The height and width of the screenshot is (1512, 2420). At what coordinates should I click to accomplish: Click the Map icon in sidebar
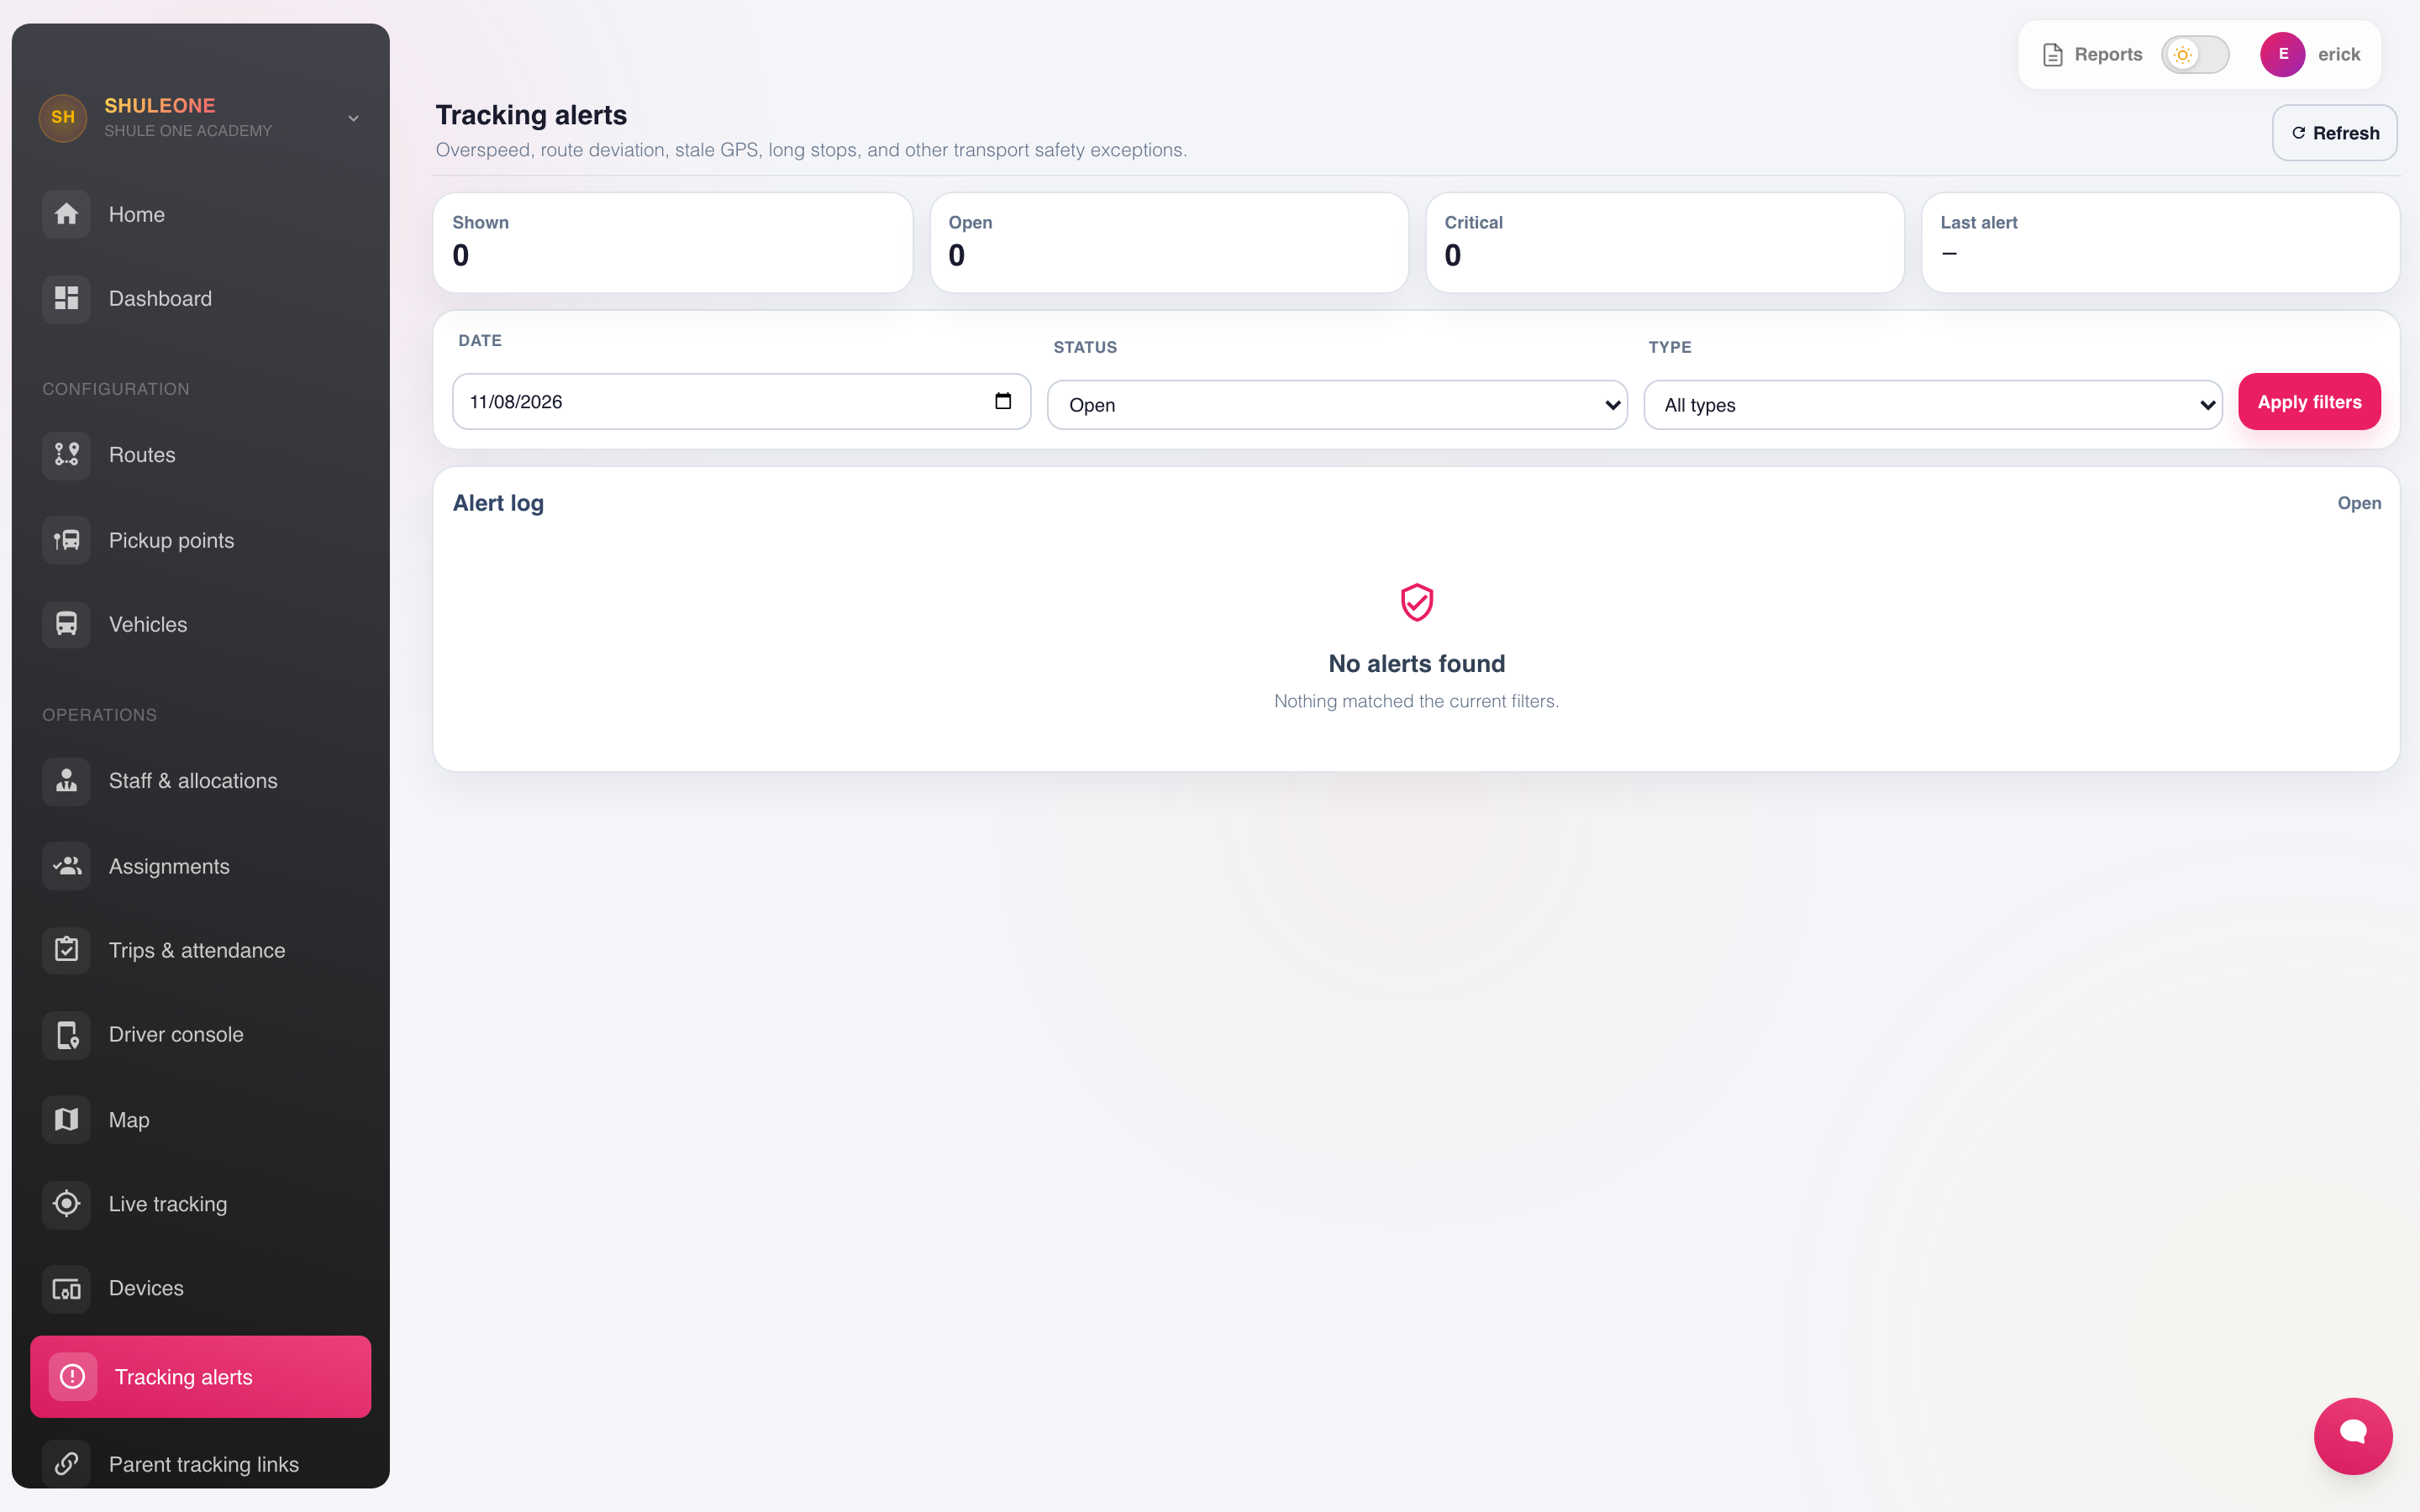point(66,1119)
